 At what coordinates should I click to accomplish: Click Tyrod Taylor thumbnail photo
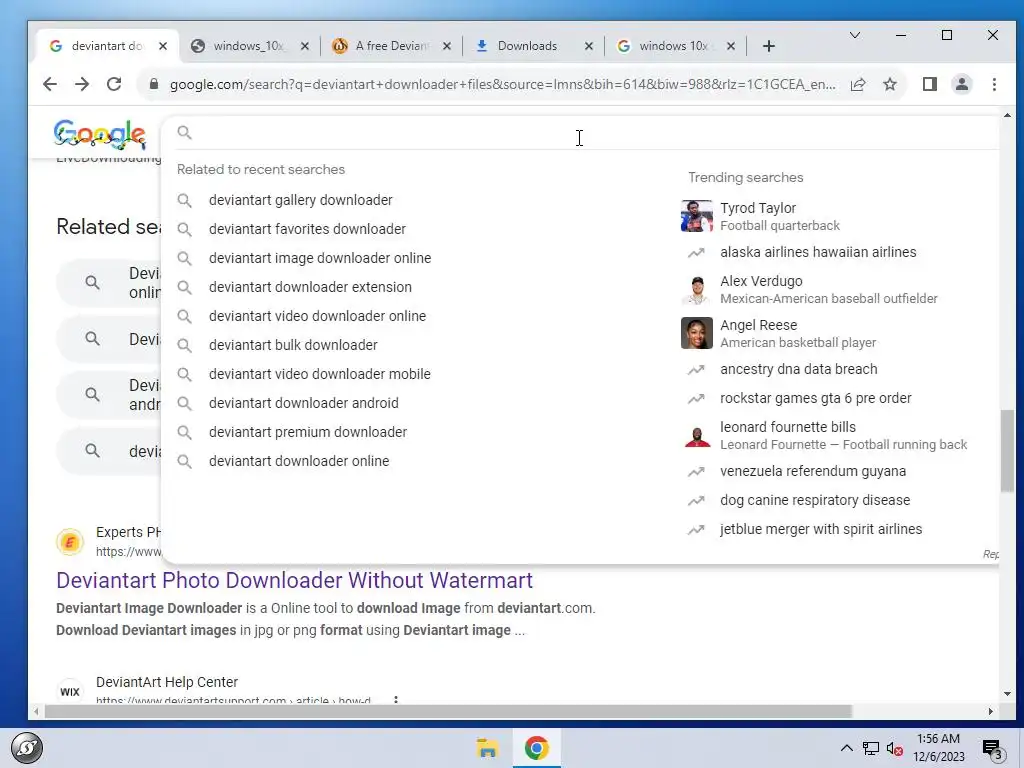pos(697,216)
